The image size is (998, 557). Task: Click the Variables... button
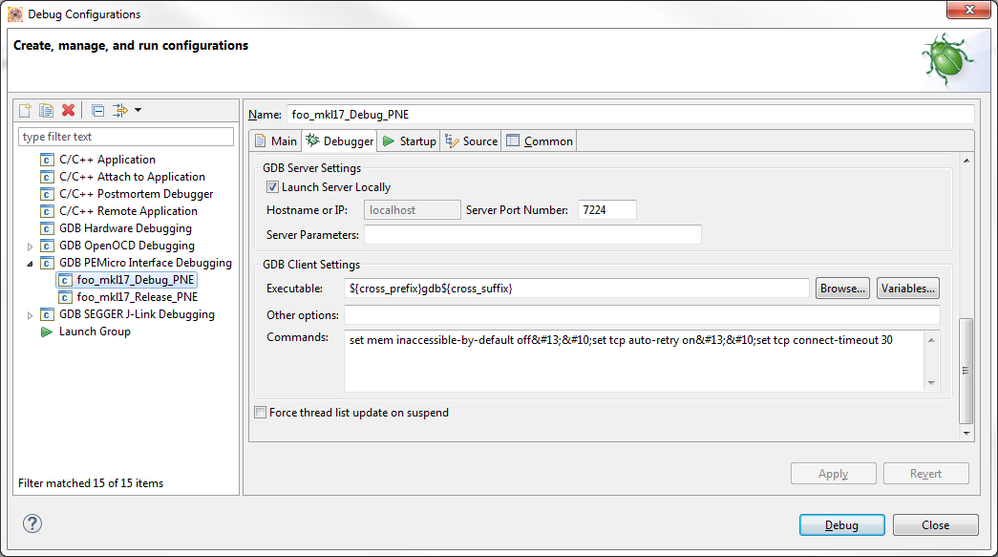coord(908,288)
